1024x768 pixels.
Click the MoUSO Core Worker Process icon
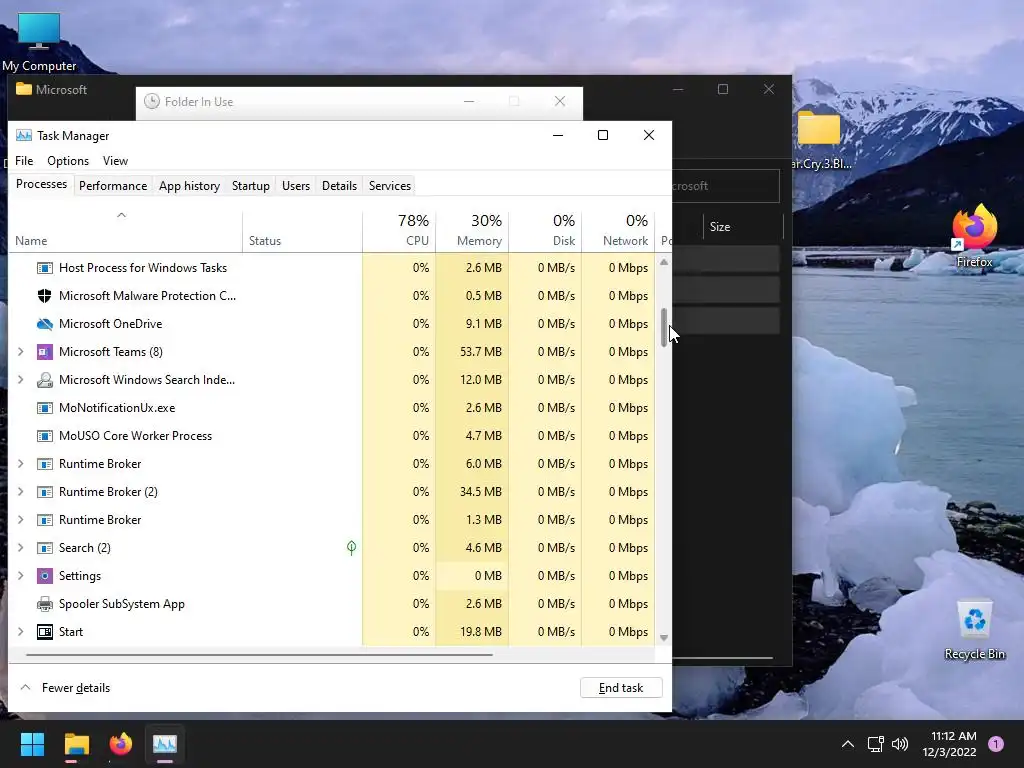44,436
